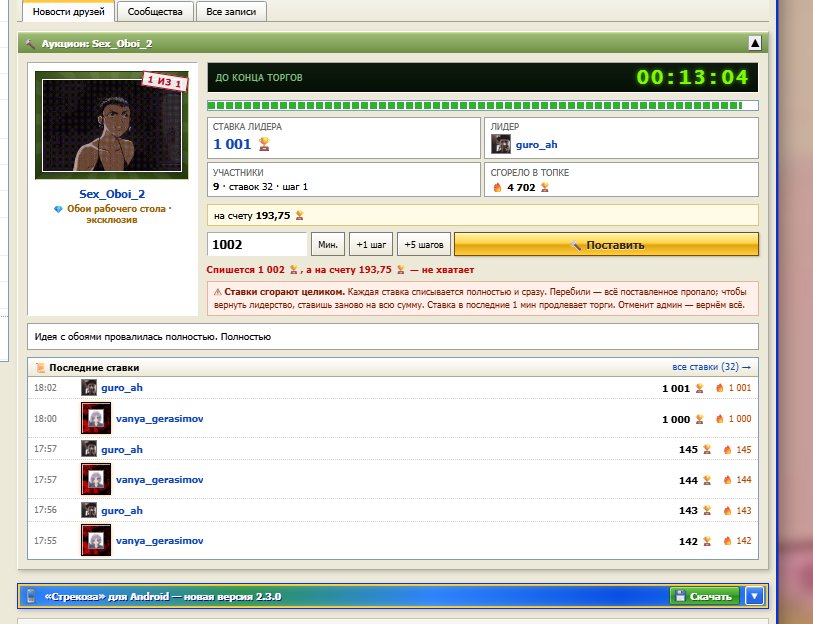Go to the Все записи tab
The image size is (813, 624).
pos(231,11)
